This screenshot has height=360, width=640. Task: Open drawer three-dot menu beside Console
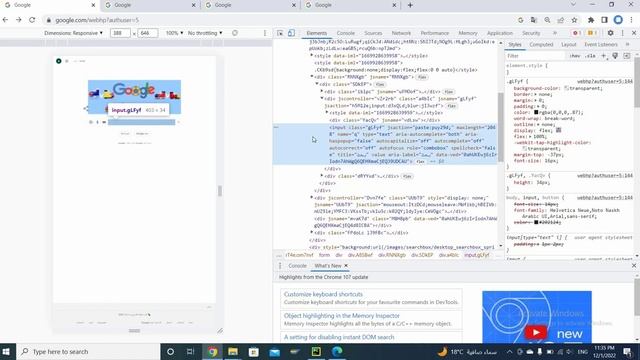tap(280, 266)
